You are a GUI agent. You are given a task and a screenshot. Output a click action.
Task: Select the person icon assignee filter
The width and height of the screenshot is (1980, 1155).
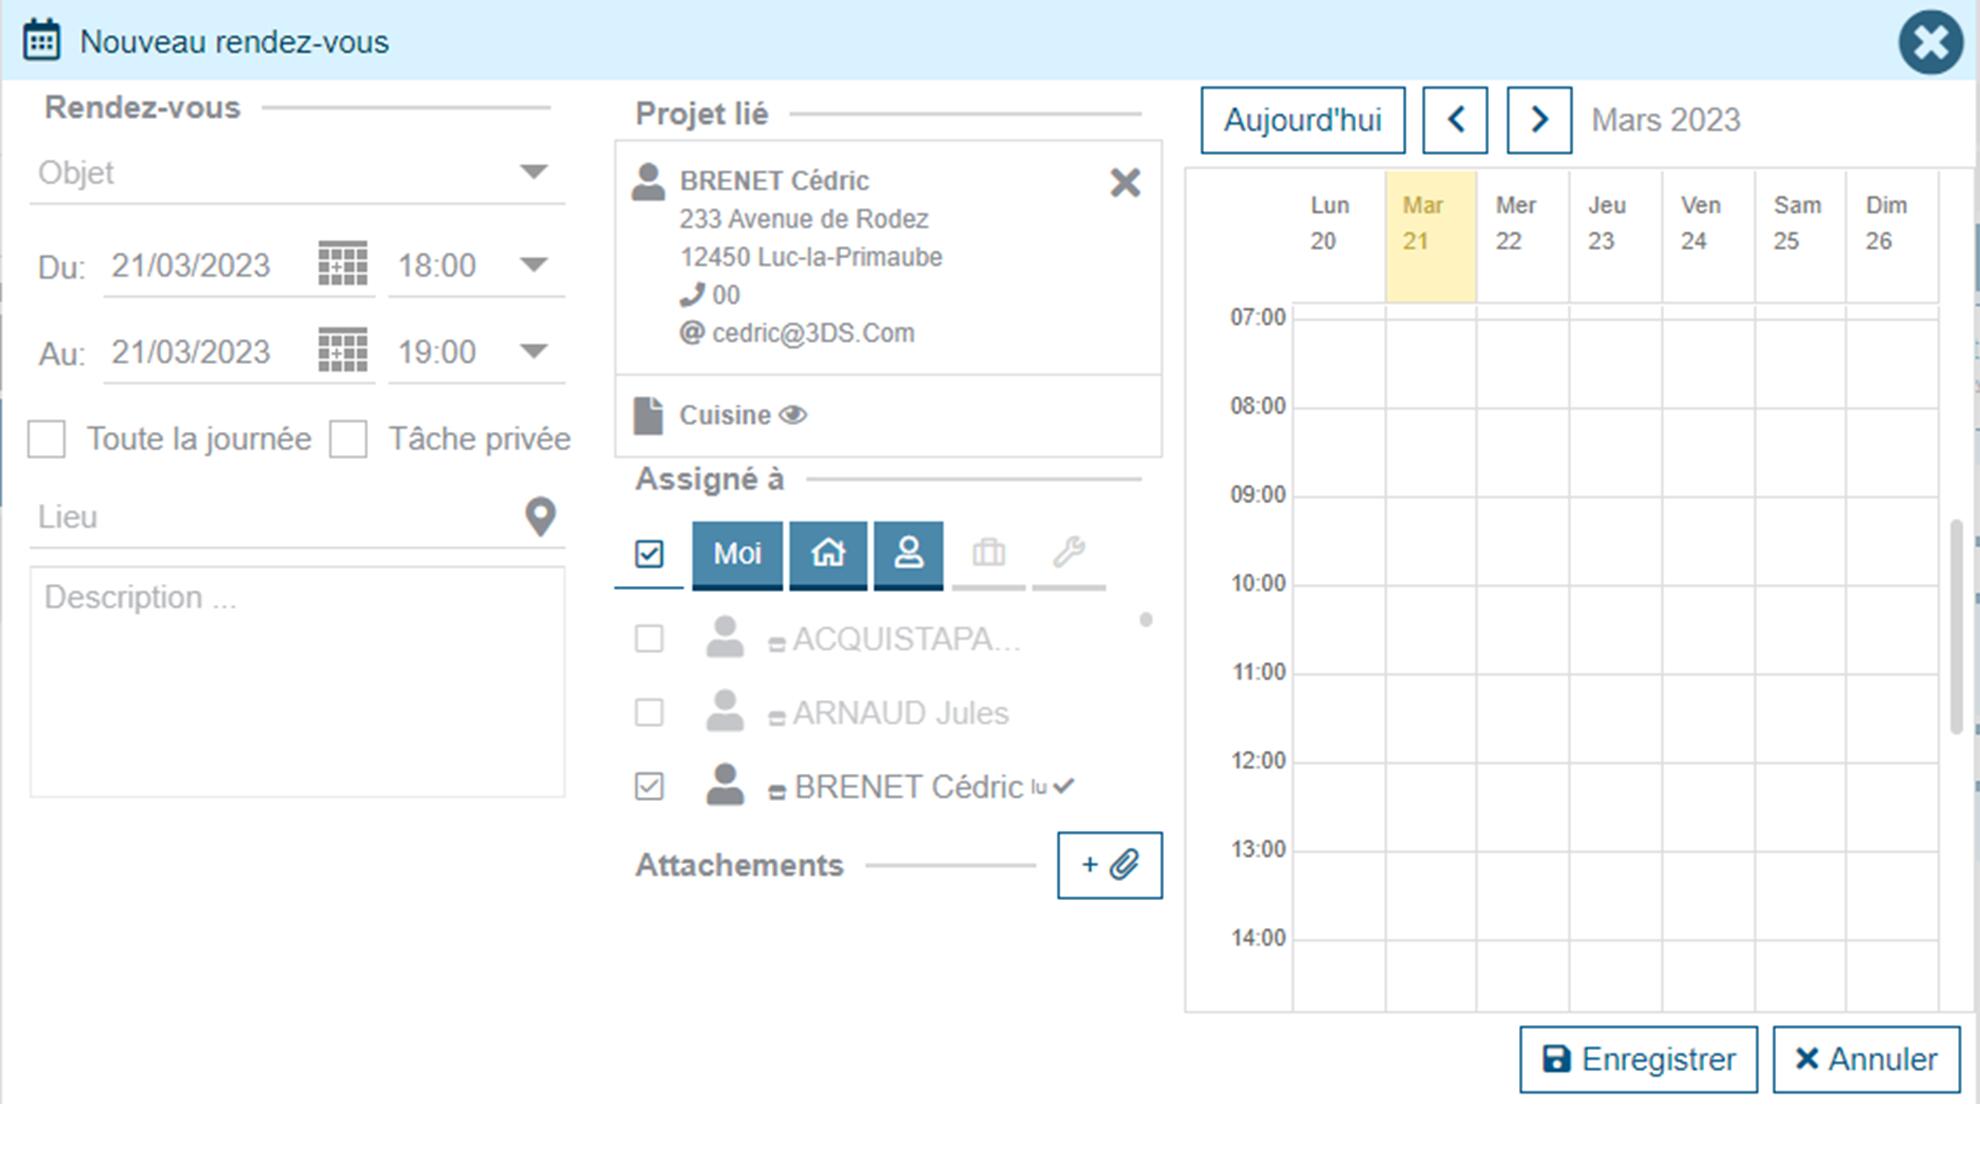click(908, 553)
